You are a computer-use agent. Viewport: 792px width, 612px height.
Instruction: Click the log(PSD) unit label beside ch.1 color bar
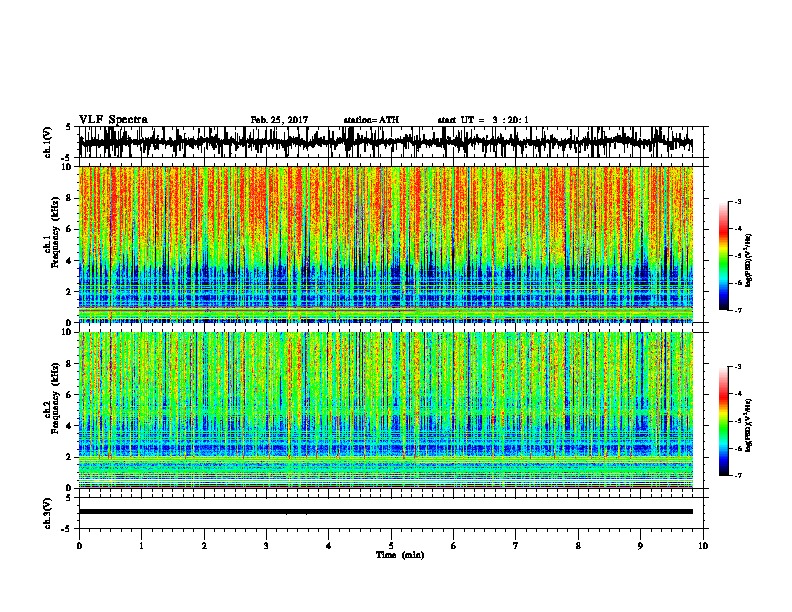tap(749, 261)
